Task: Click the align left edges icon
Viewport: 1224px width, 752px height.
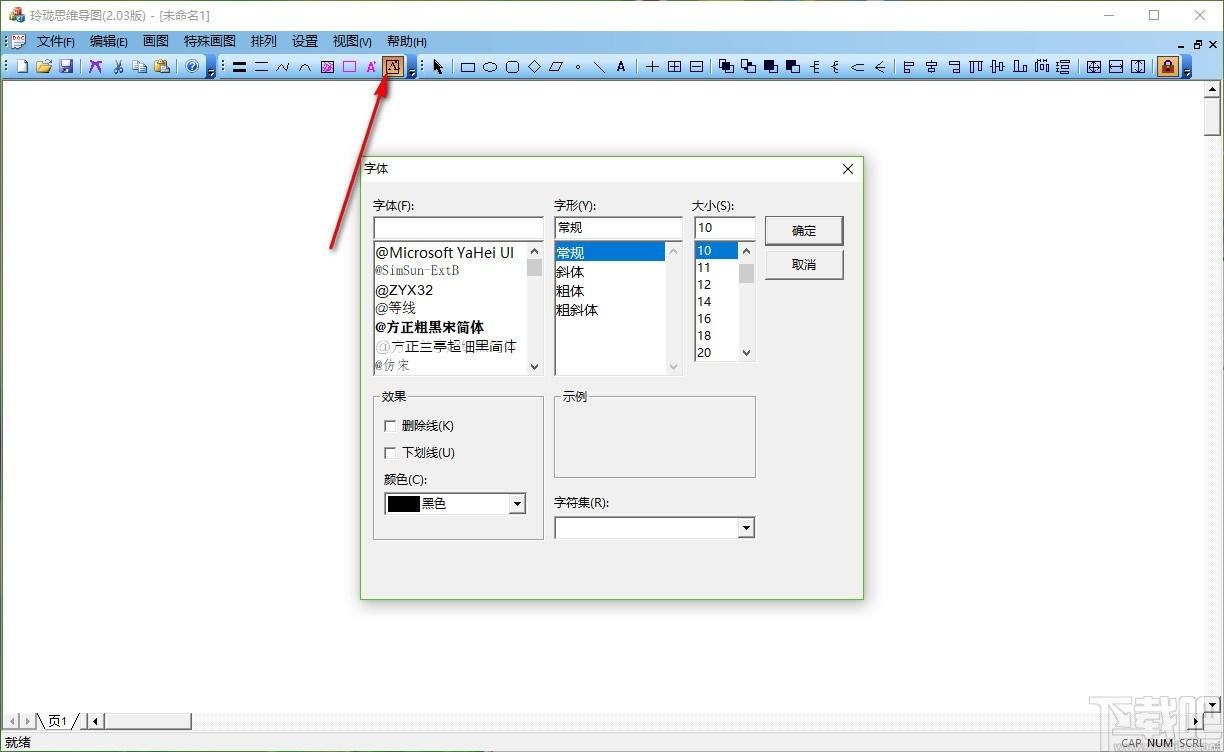Action: pyautogui.click(x=909, y=67)
